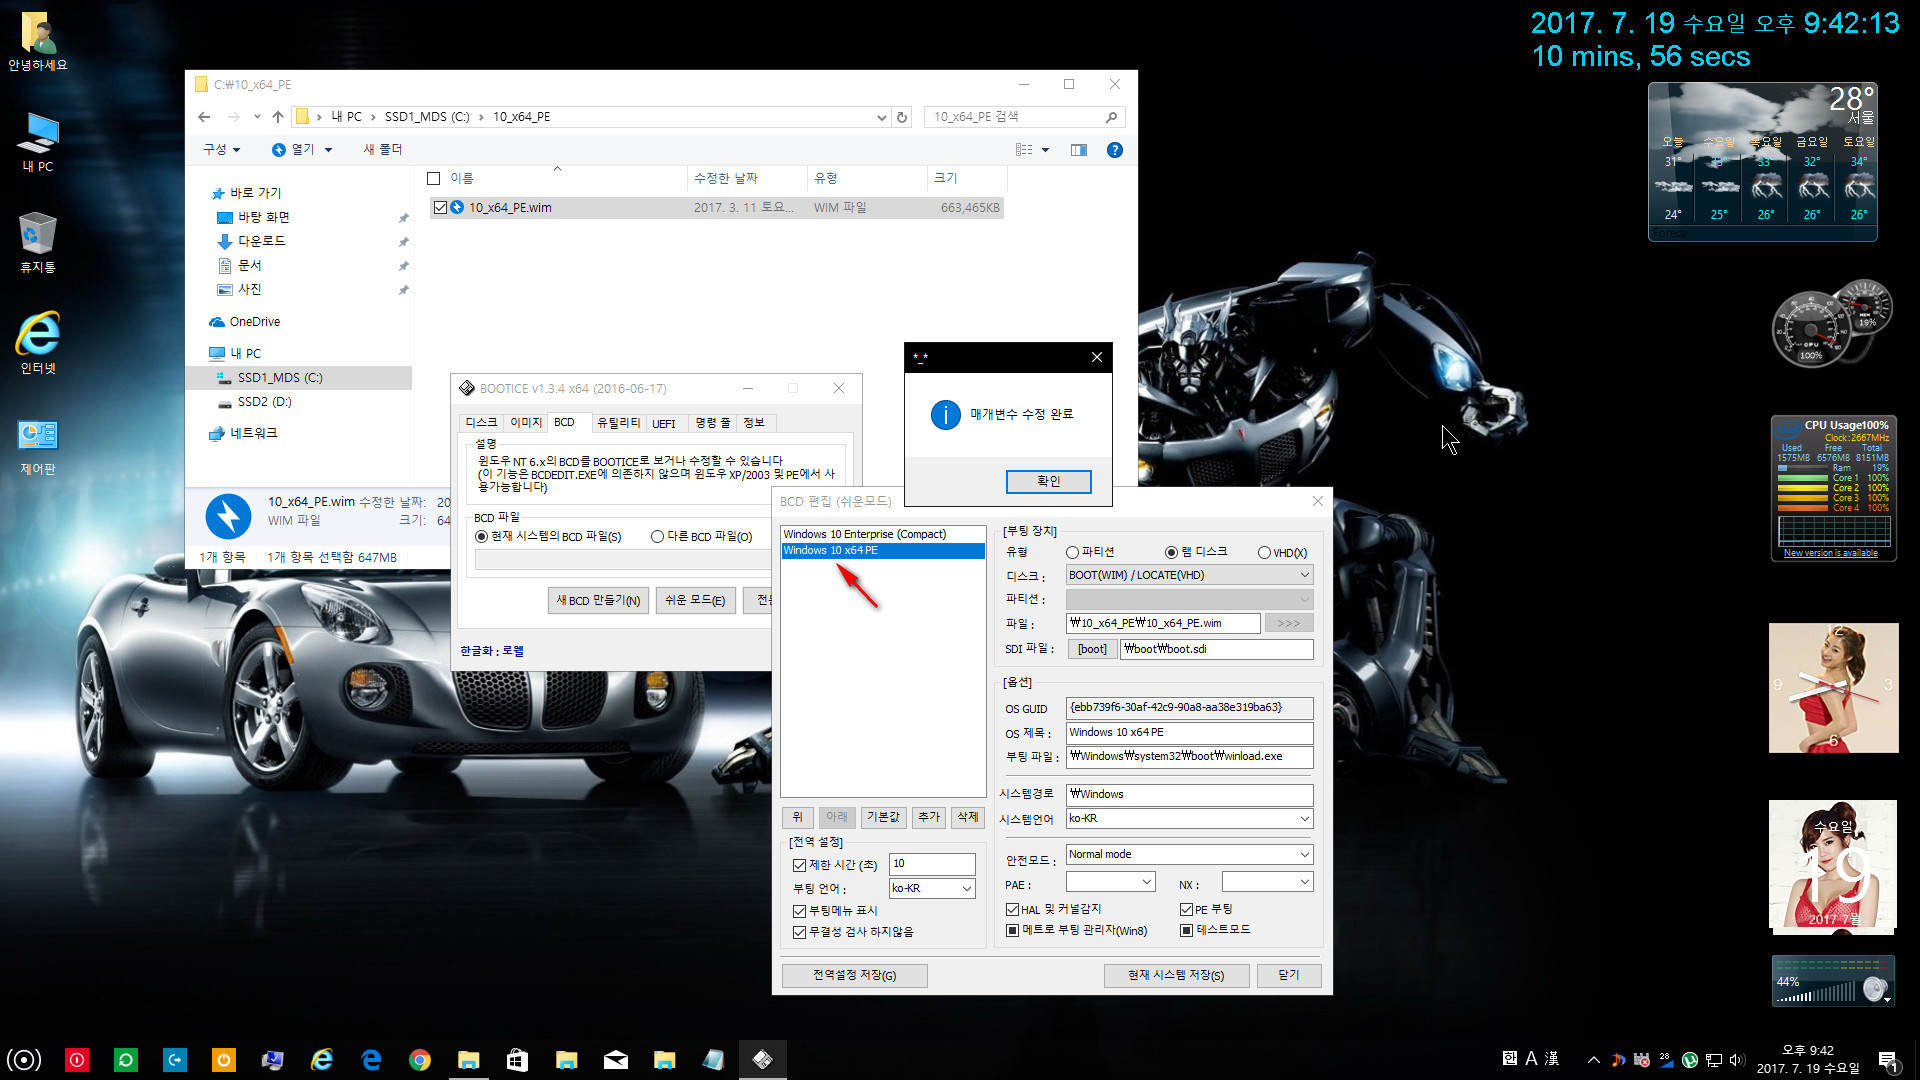Refresh the Explorer address bar
Viewport: 1920px width, 1080px height.
902,117
